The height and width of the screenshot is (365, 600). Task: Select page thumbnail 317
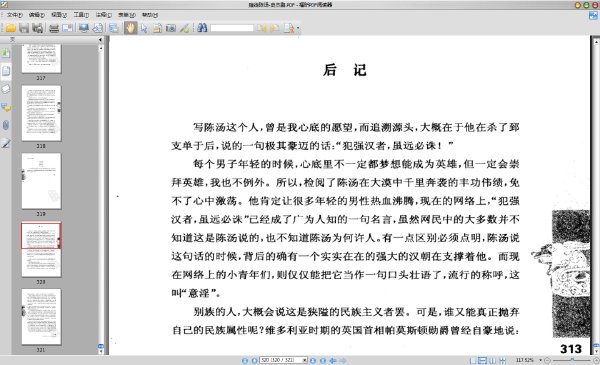click(x=41, y=58)
